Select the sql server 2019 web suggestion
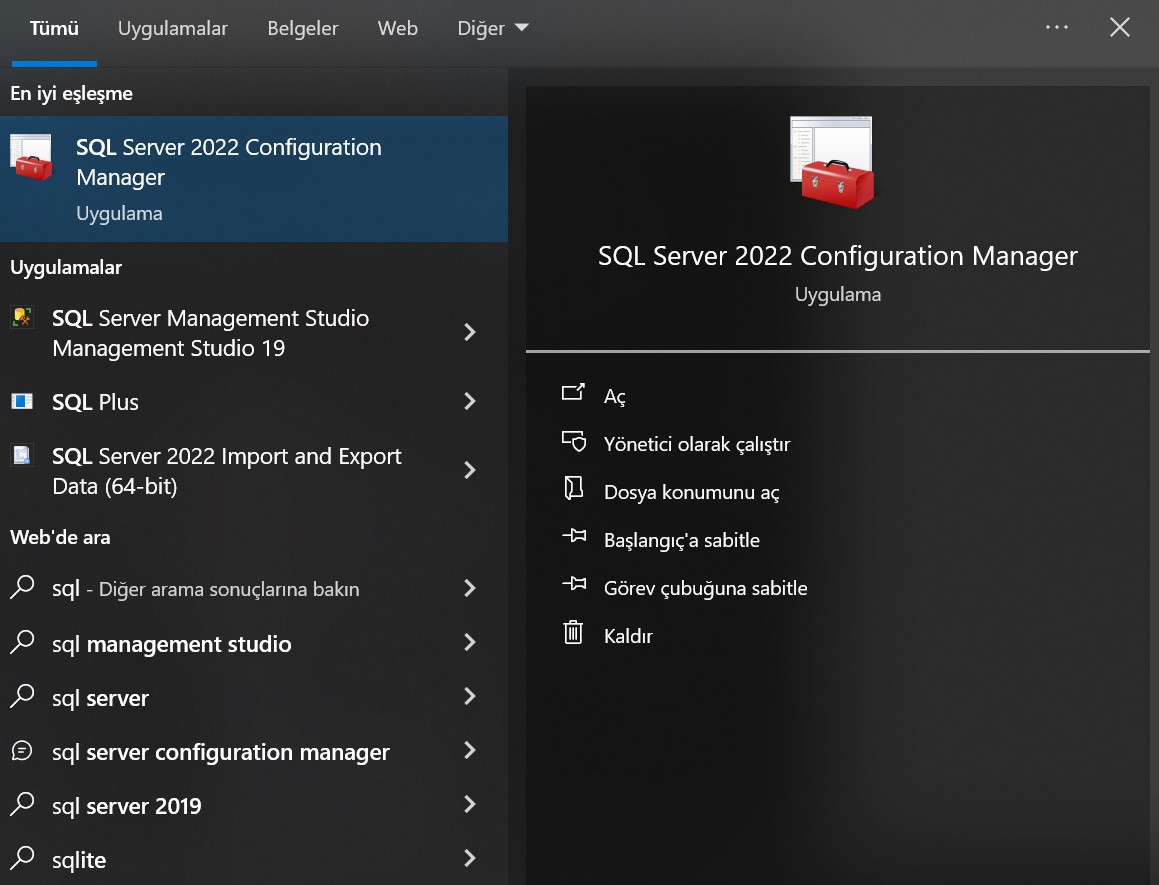Viewport: 1159px width, 885px height. [x=127, y=806]
